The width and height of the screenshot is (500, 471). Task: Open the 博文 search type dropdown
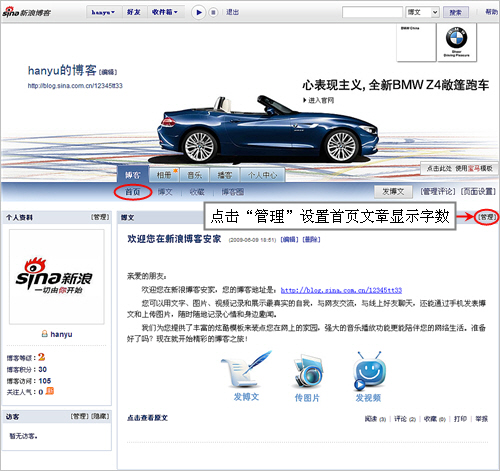[x=422, y=12]
